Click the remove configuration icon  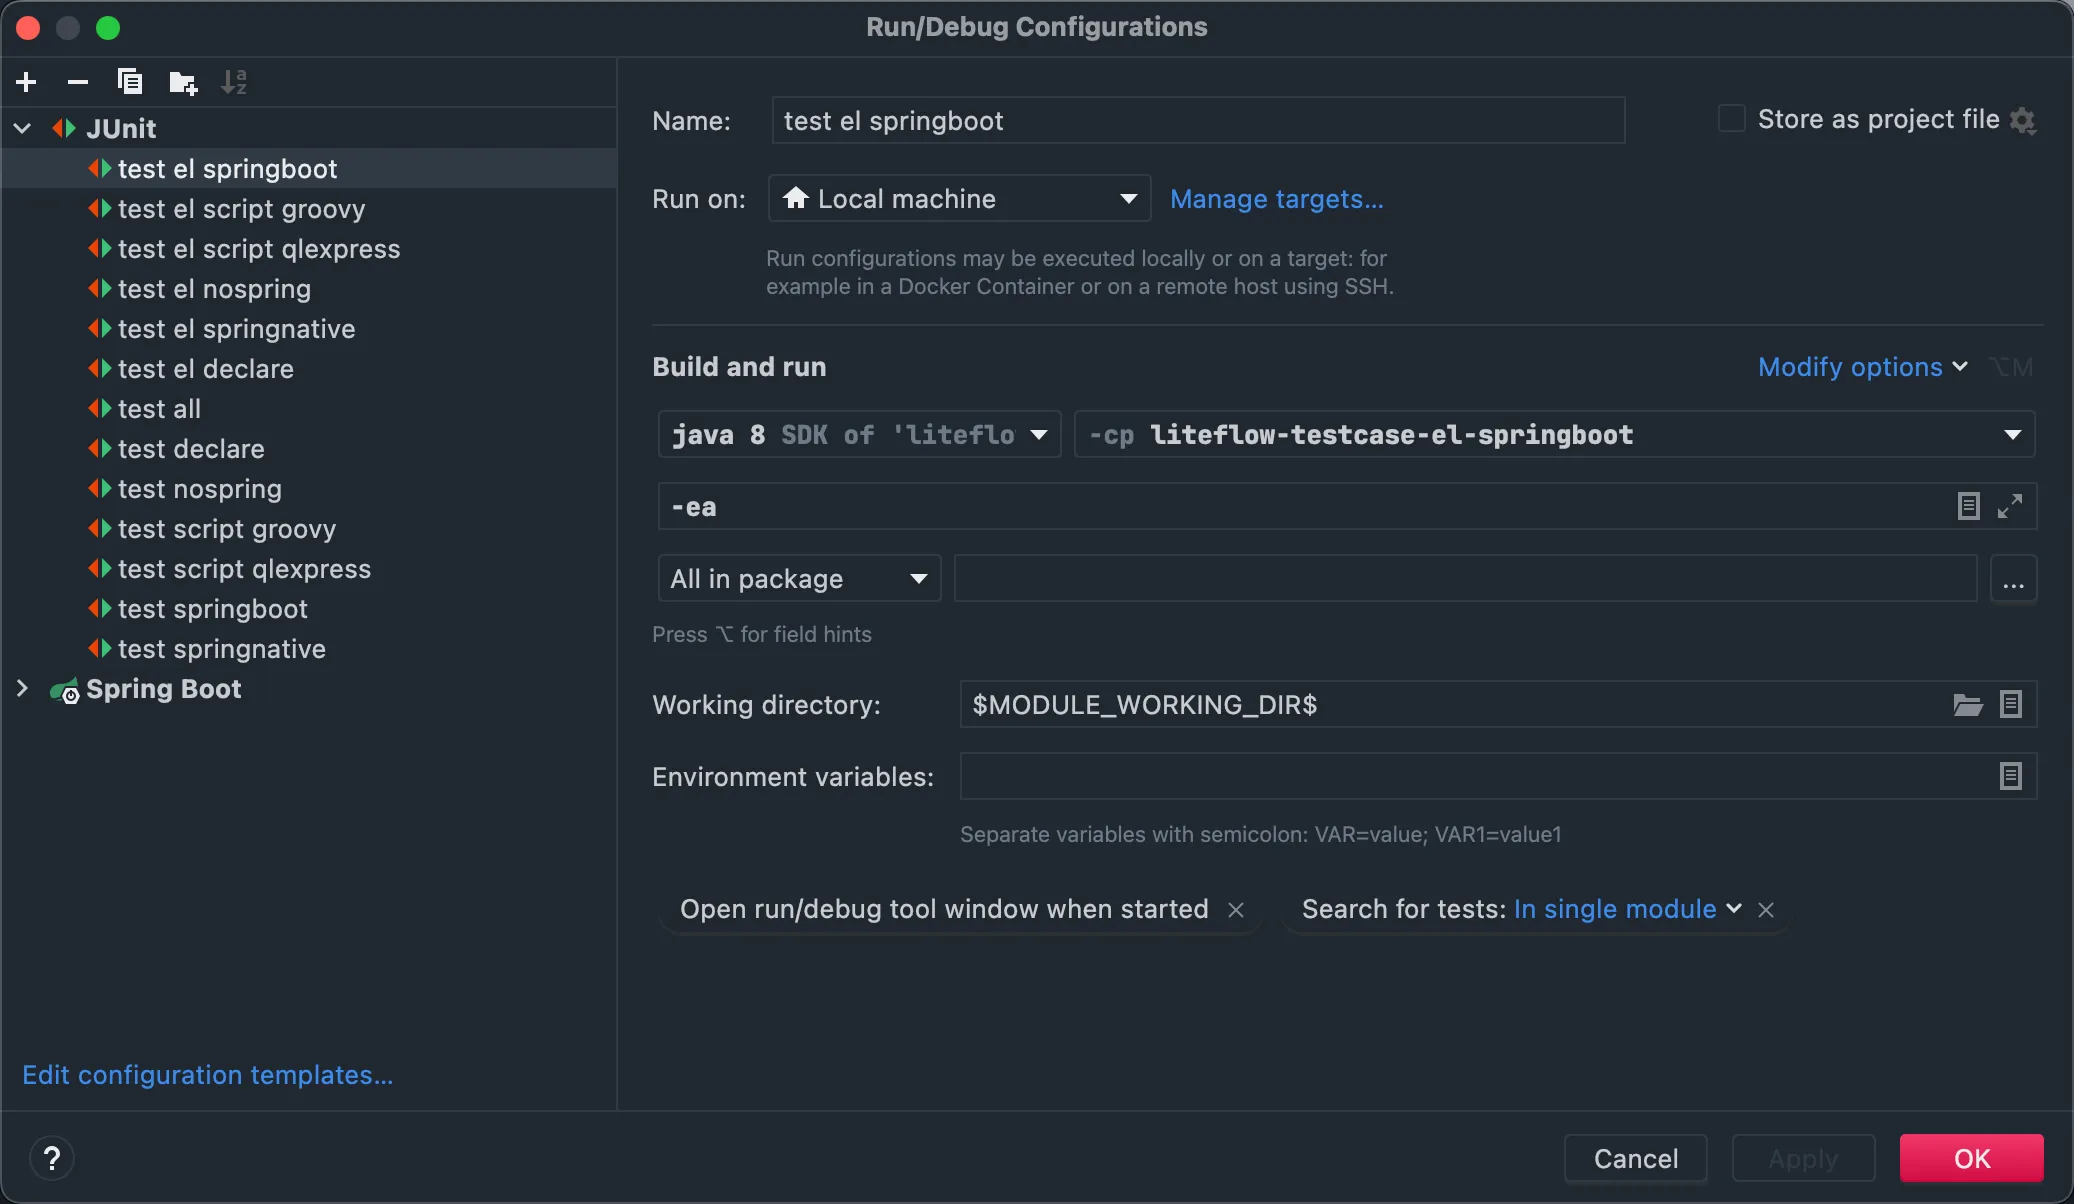[76, 82]
